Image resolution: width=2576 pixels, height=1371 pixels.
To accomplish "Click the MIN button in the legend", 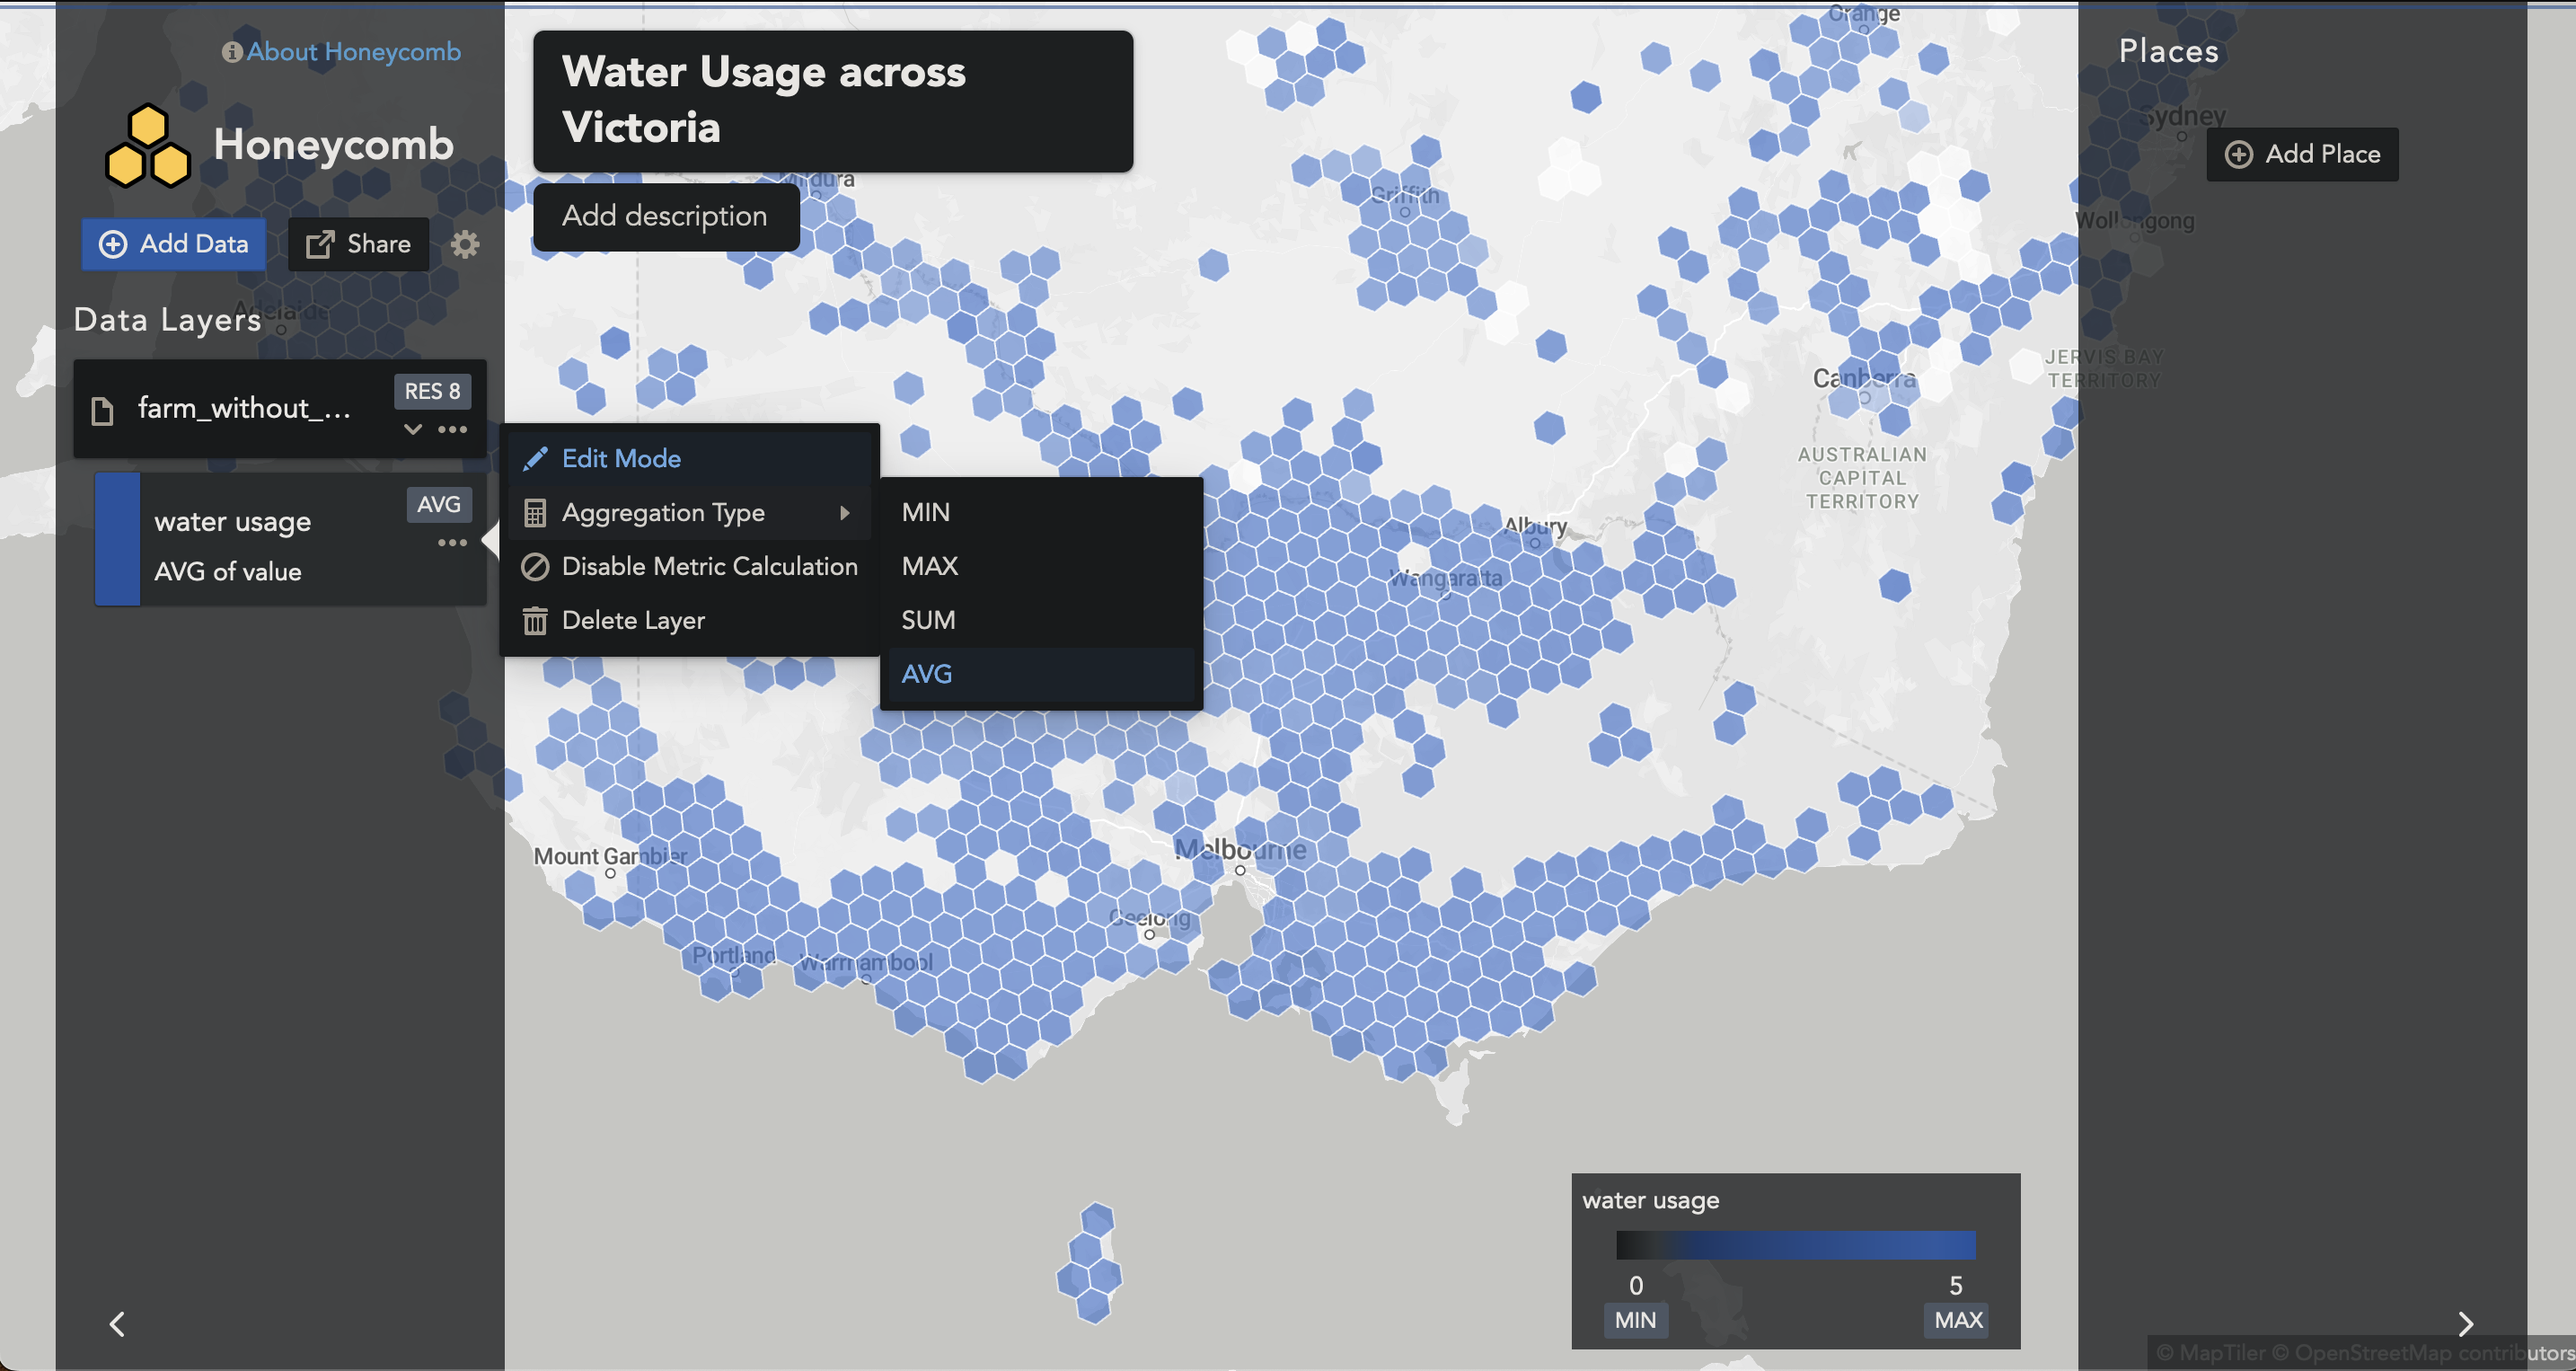I will pyautogui.click(x=1635, y=1320).
